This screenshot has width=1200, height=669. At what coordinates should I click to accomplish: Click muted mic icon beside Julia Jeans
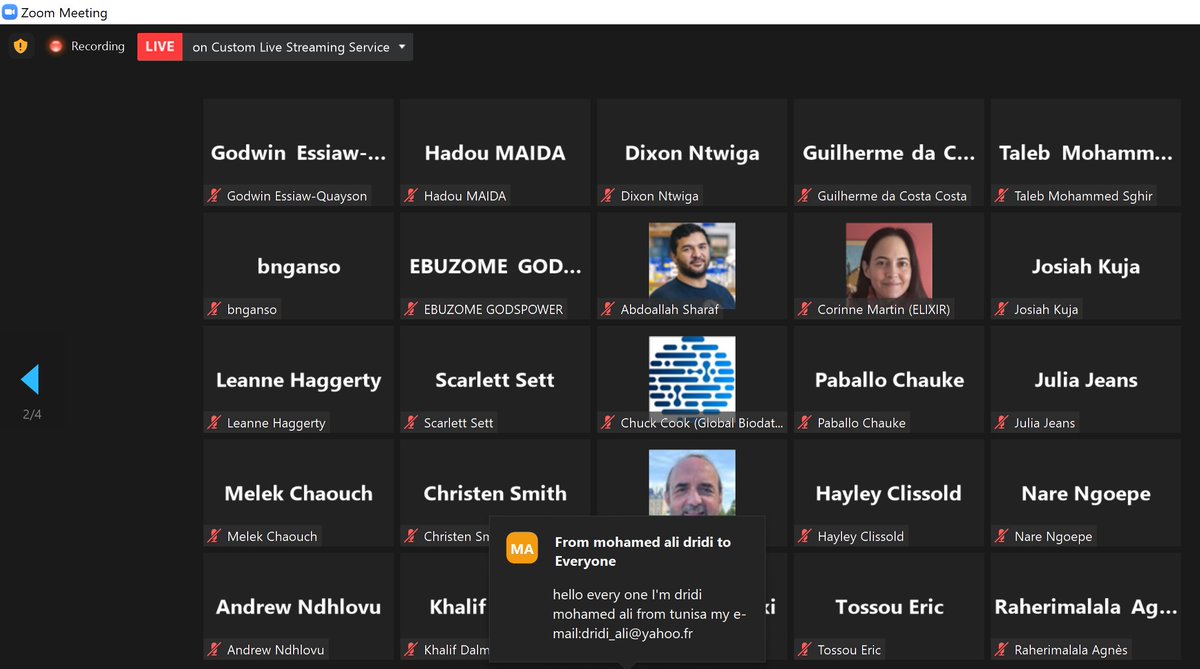(x=1002, y=423)
